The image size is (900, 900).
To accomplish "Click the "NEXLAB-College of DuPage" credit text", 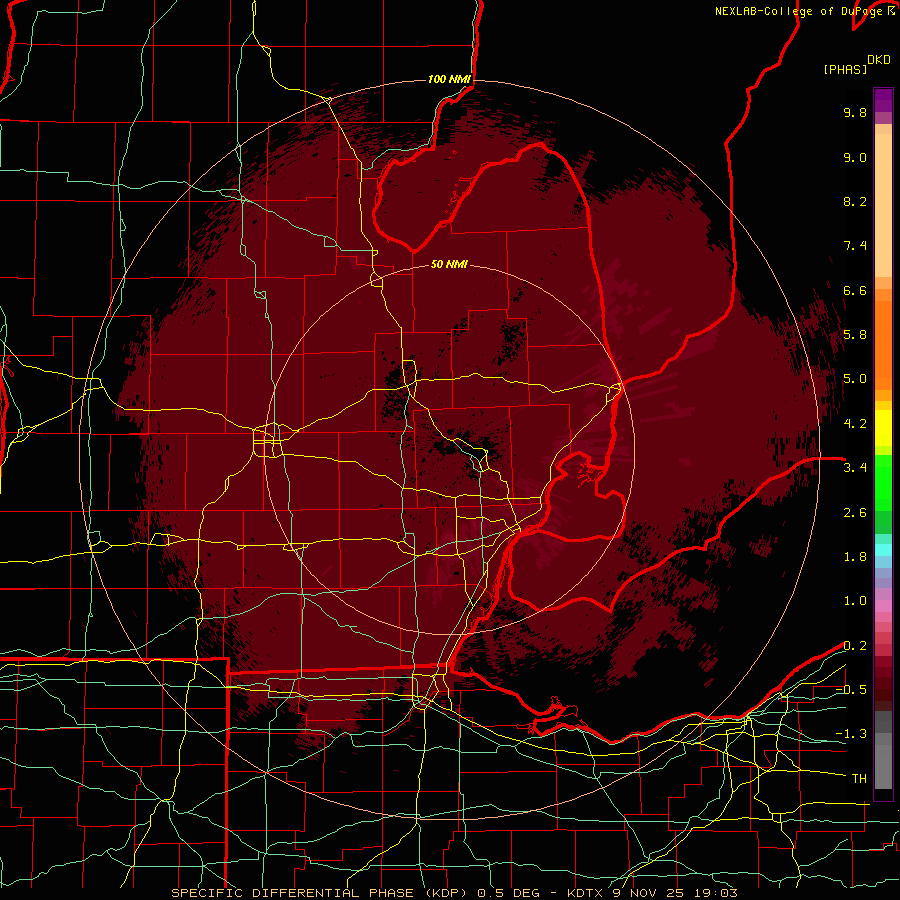I will [800, 11].
